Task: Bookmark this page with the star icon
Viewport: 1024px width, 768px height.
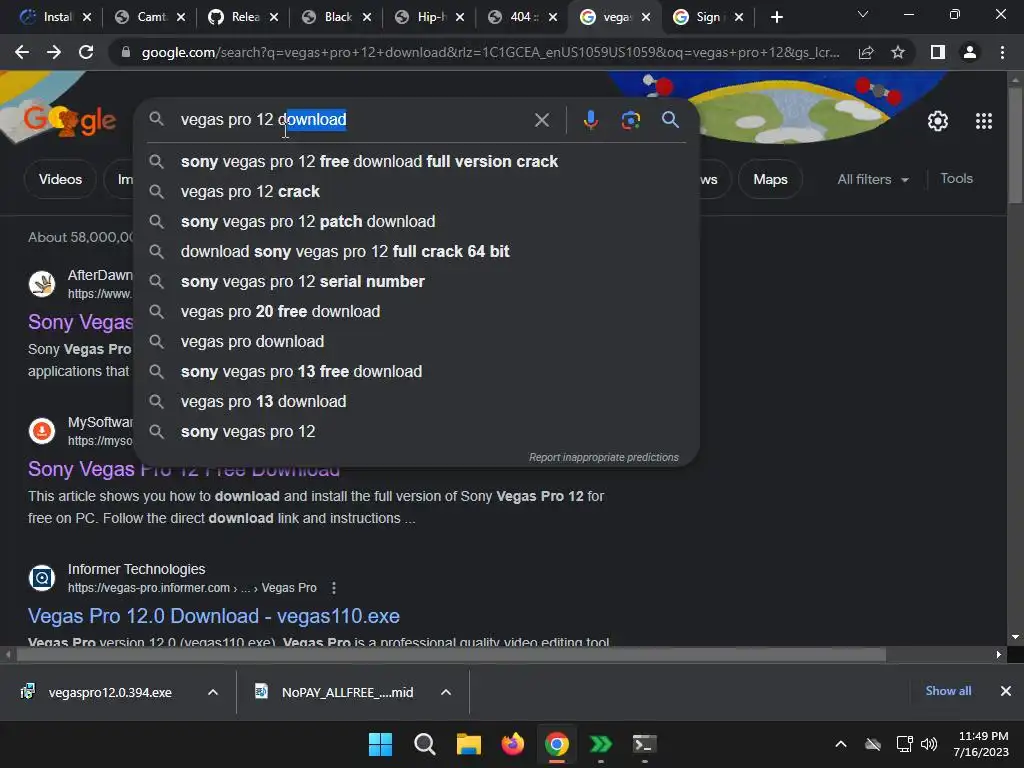Action: click(x=898, y=52)
